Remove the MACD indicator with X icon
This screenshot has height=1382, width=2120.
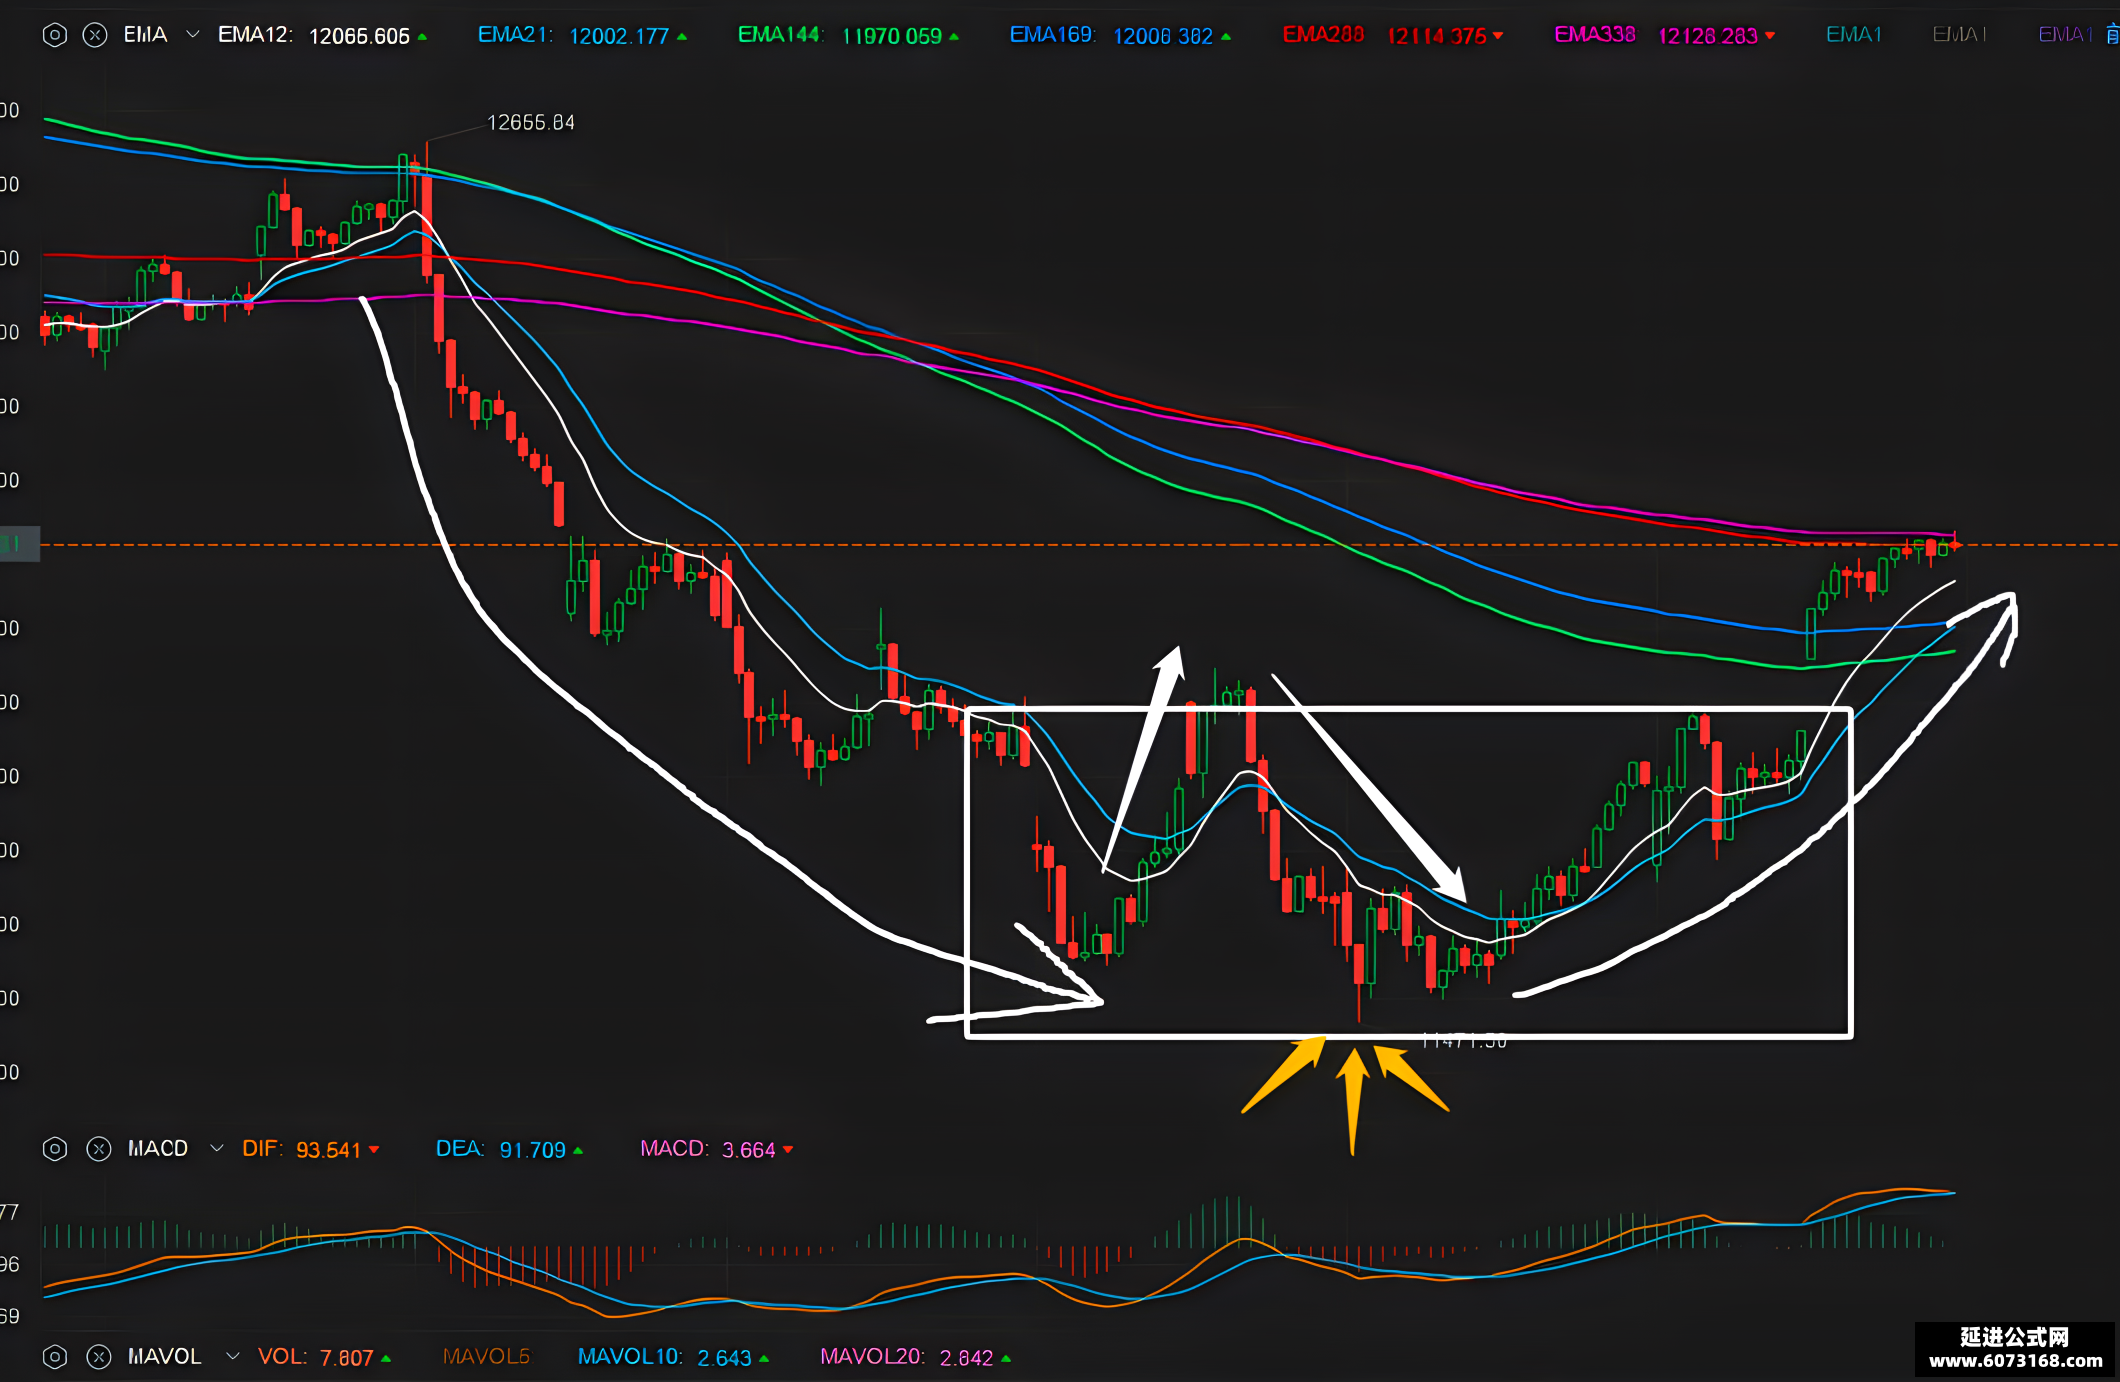tap(99, 1149)
